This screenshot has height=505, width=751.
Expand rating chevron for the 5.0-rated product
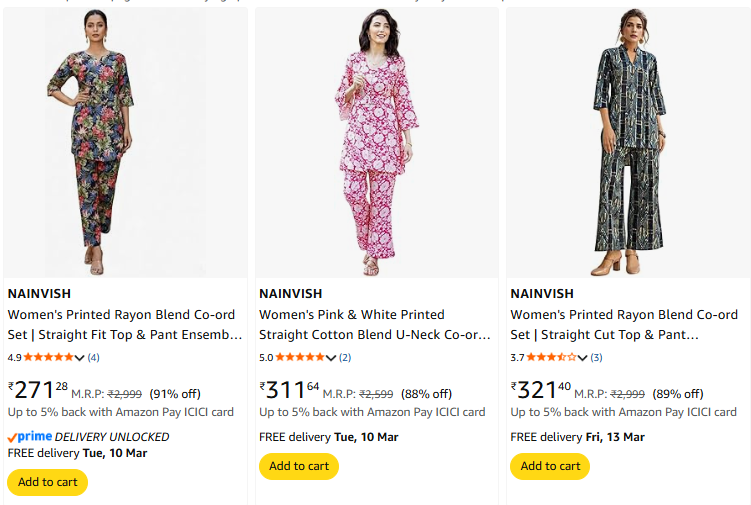331,358
